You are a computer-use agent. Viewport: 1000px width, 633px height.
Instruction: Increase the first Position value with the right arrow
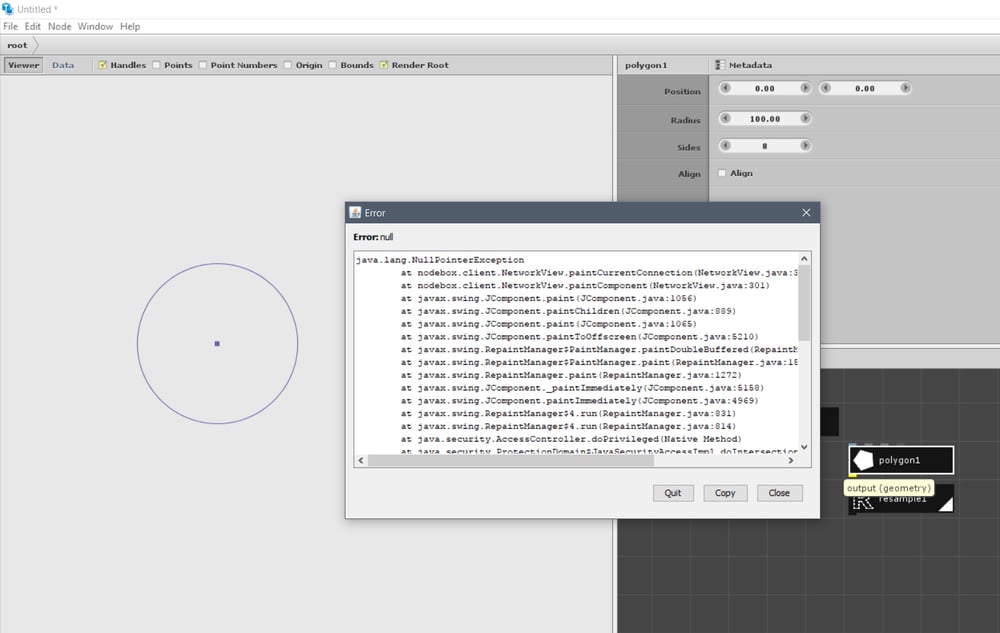805,88
